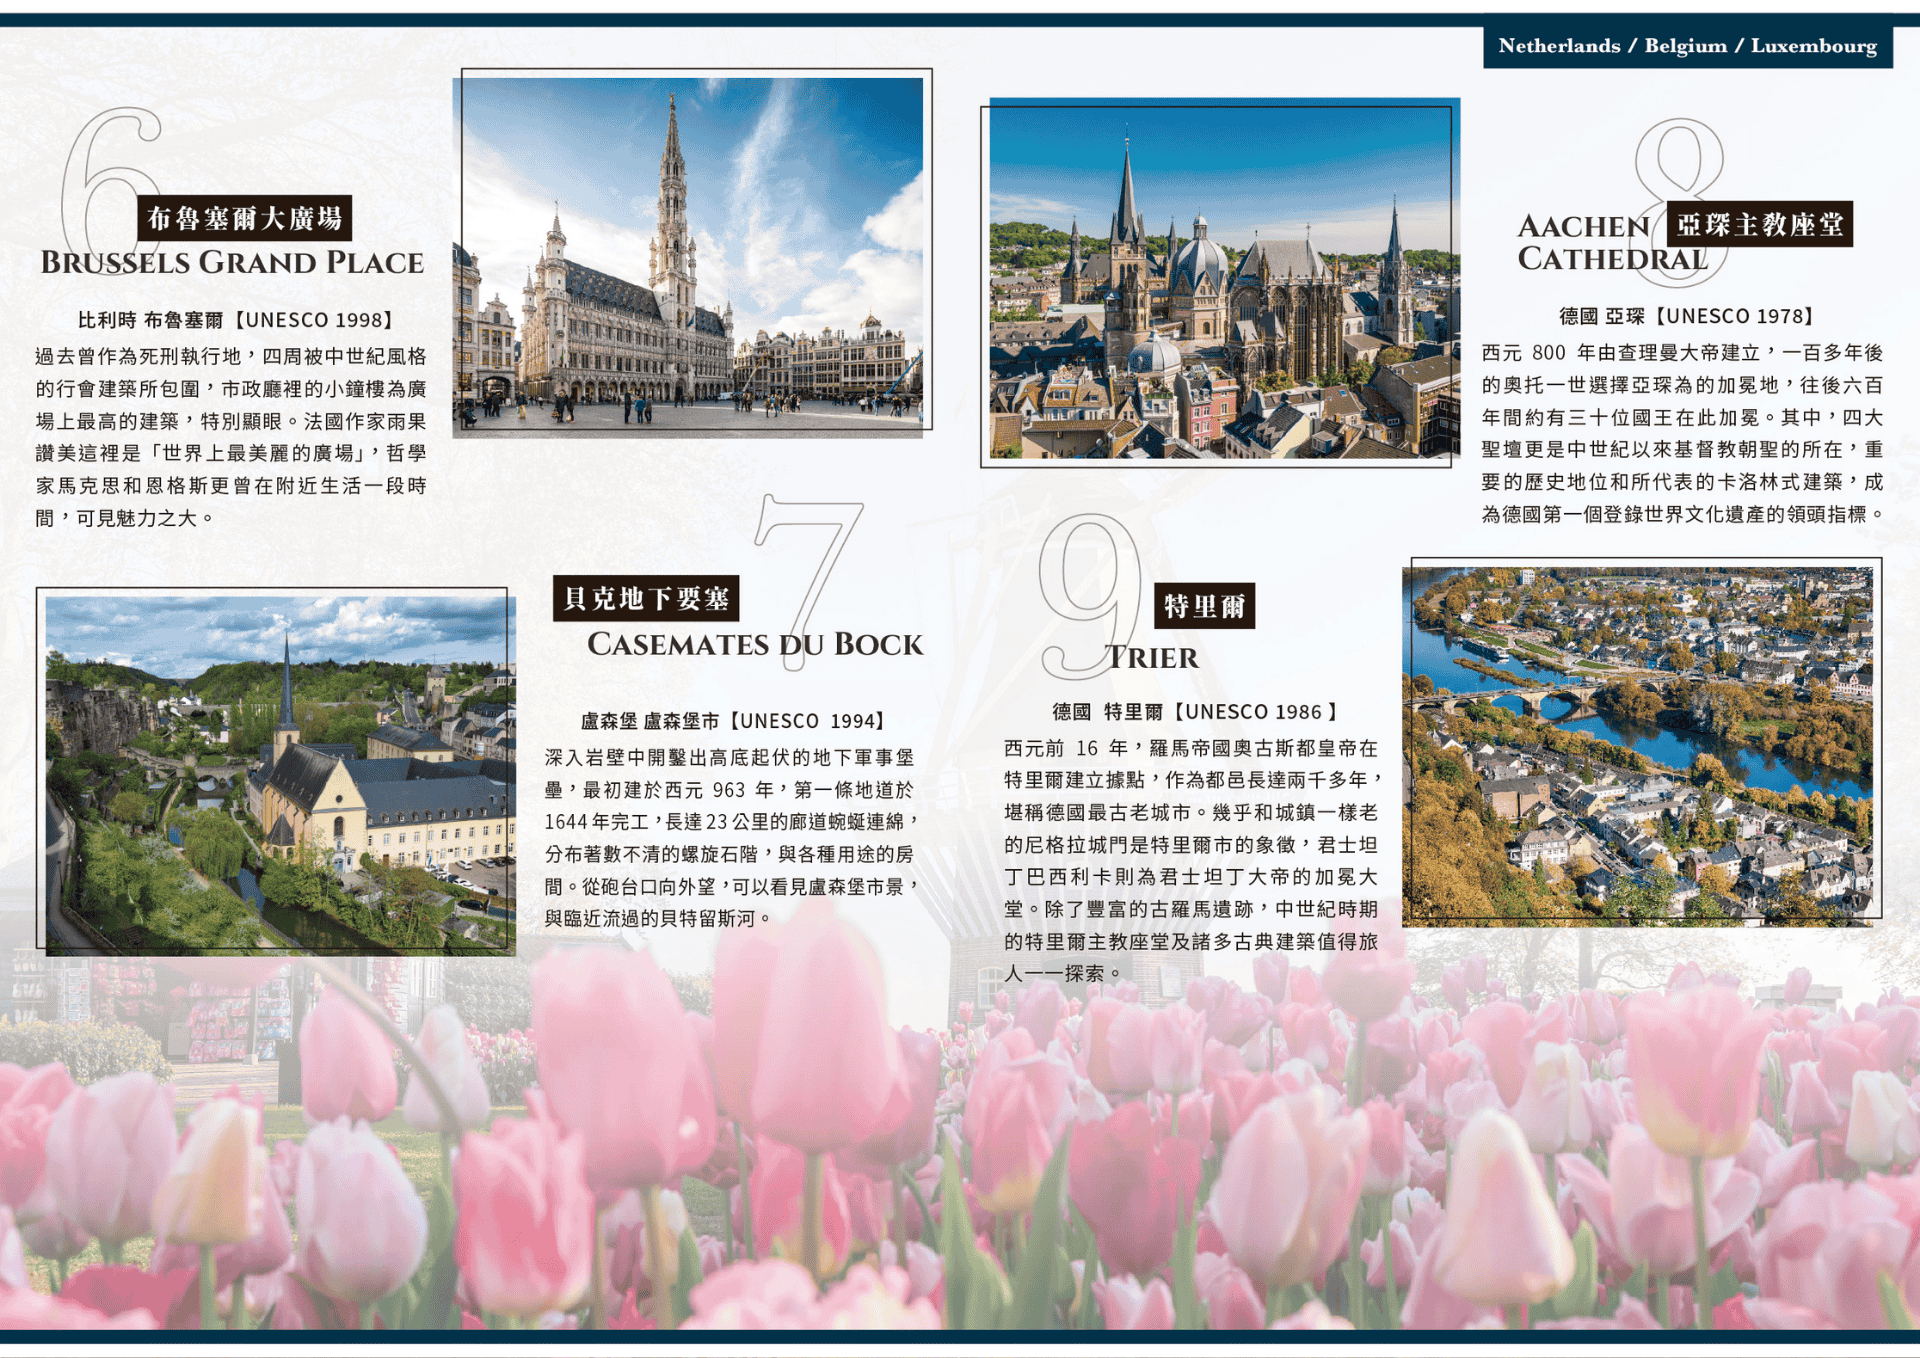Click the 布魯塞爾大廣場 title badge
Screen dimensions: 1920x1358
coord(244,218)
